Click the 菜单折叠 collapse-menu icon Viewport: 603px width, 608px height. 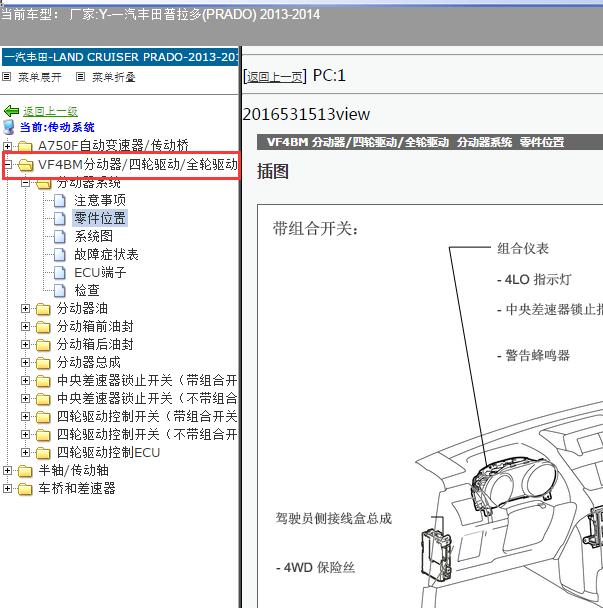pyautogui.click(x=80, y=77)
